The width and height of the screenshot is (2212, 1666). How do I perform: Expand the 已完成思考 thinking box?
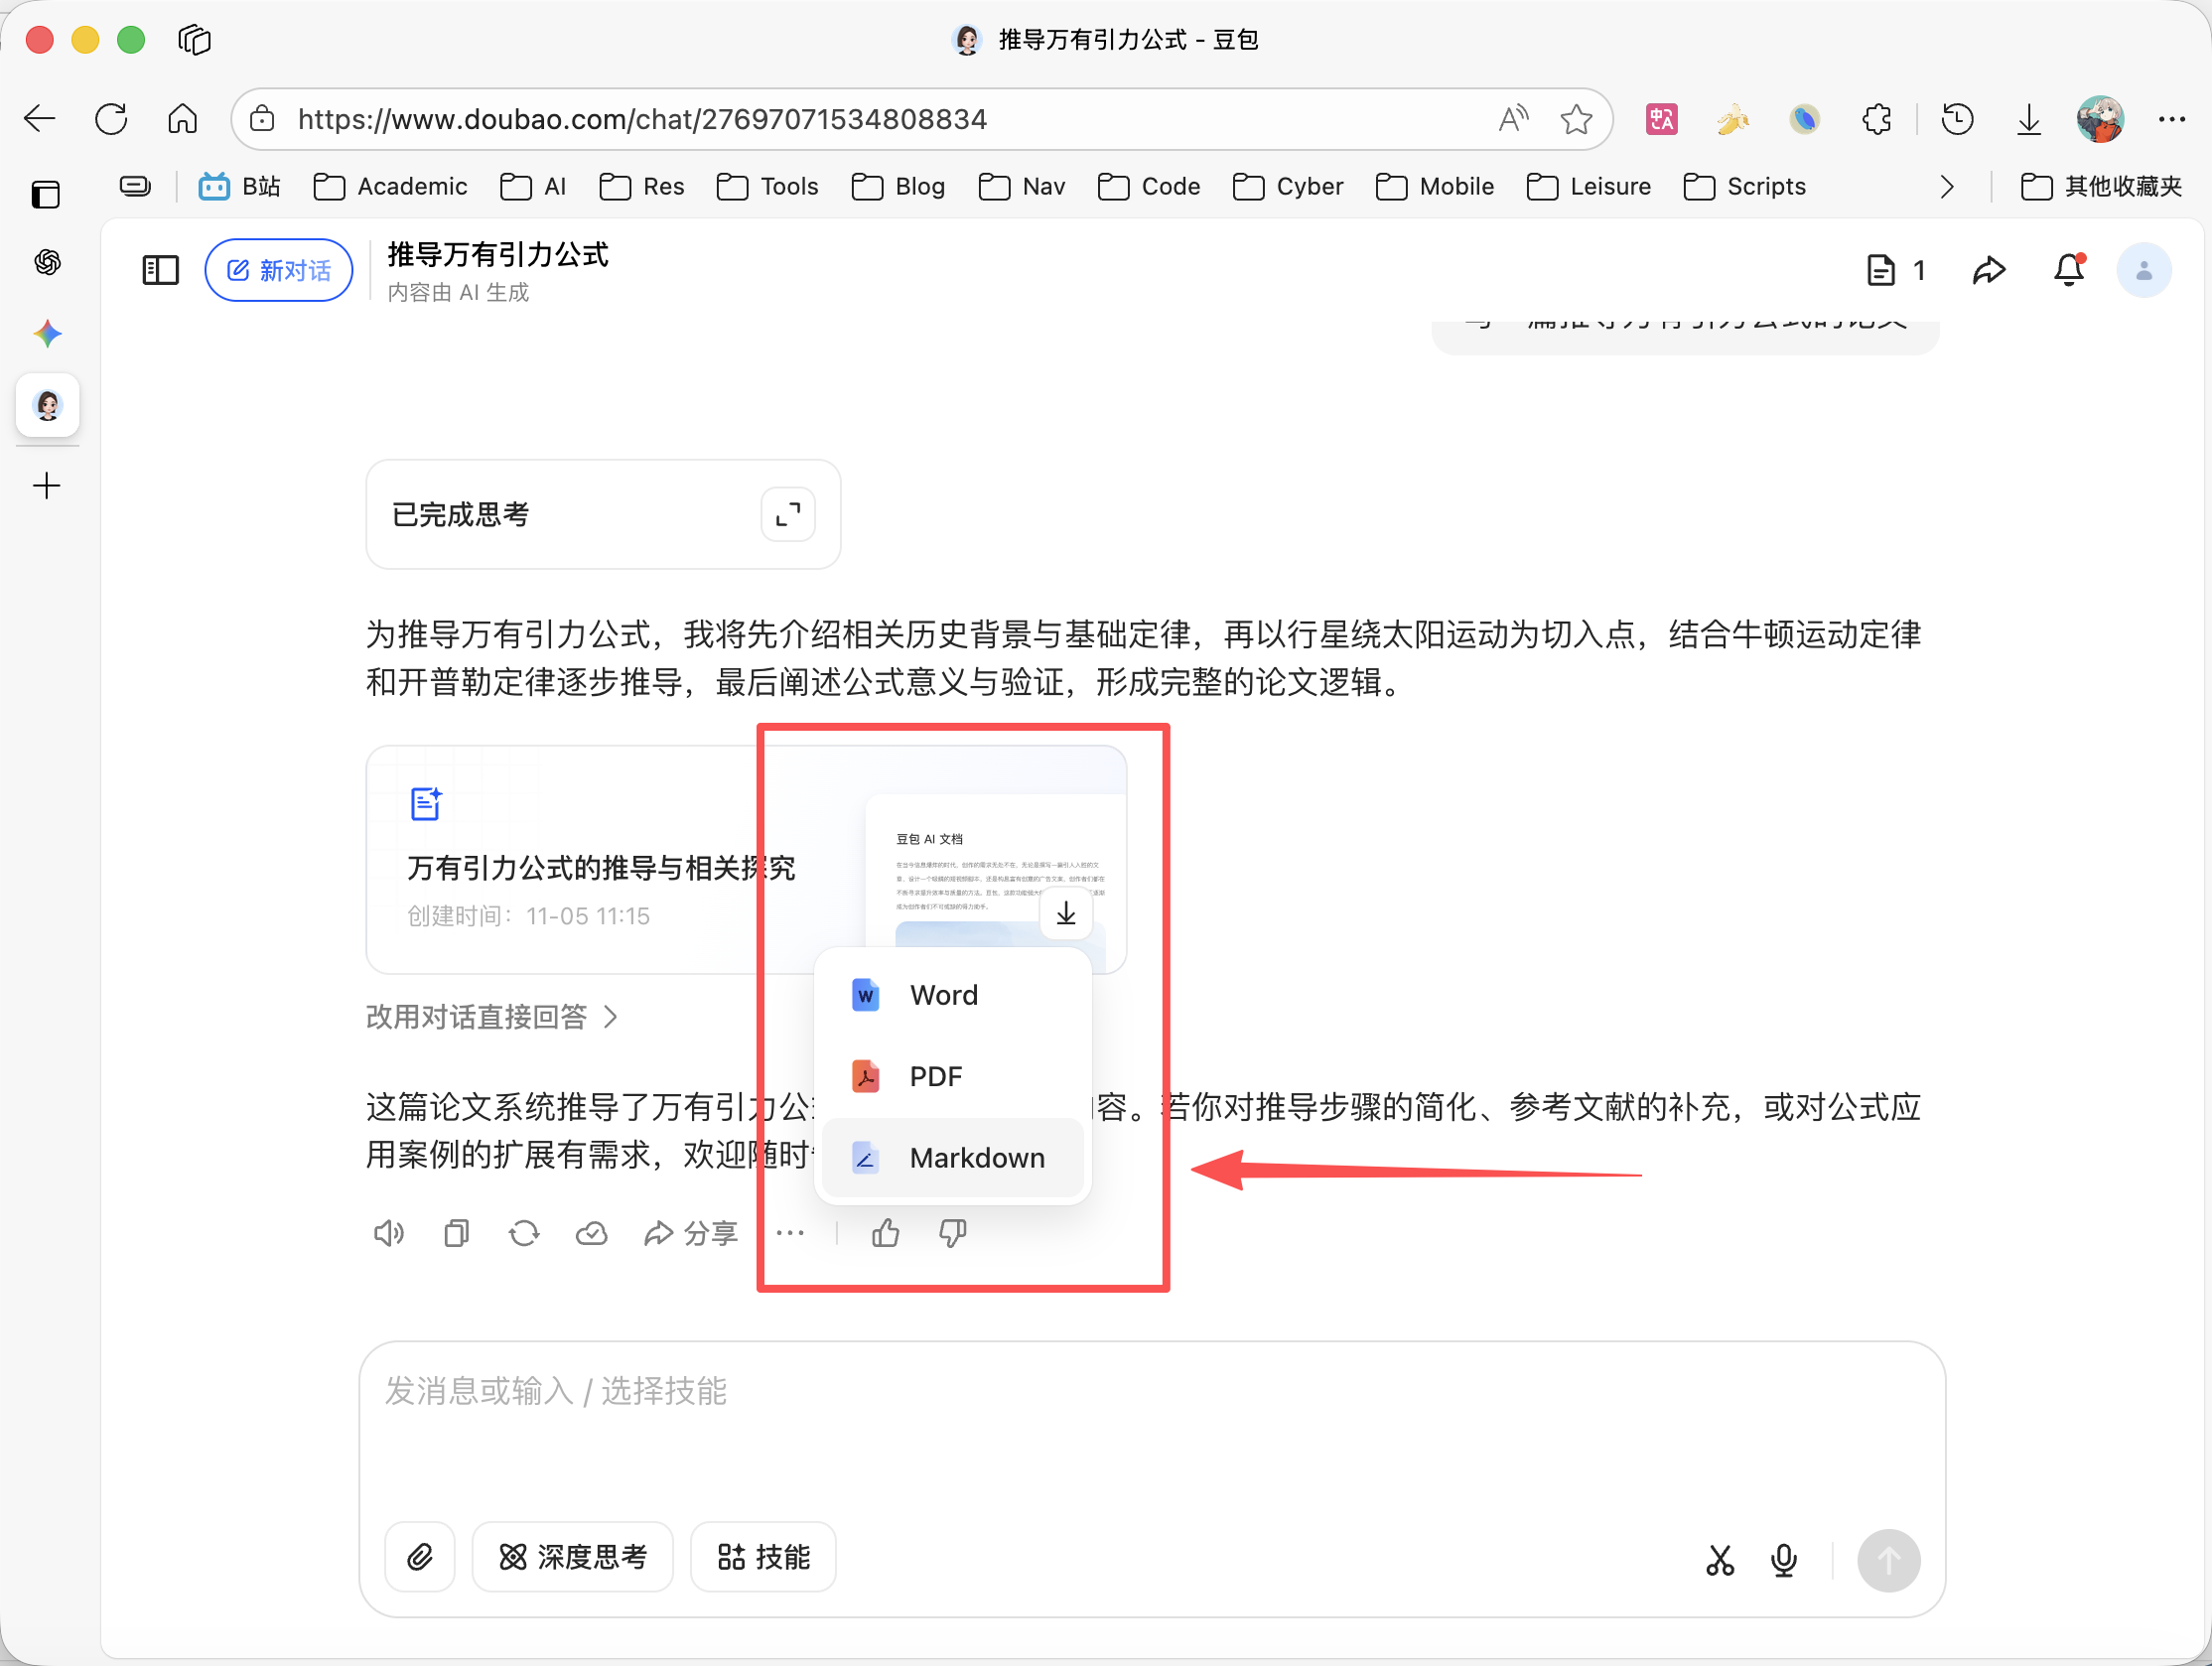pos(787,514)
